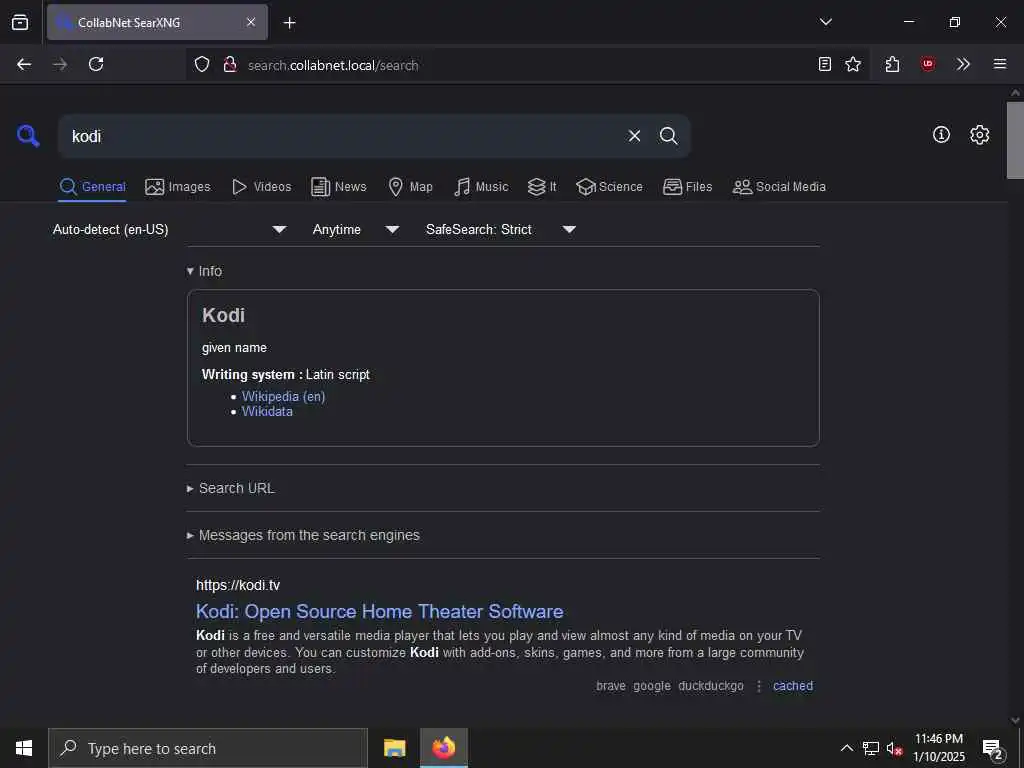Switch to the Videos category
The height and width of the screenshot is (768, 1024).
pyautogui.click(x=262, y=187)
